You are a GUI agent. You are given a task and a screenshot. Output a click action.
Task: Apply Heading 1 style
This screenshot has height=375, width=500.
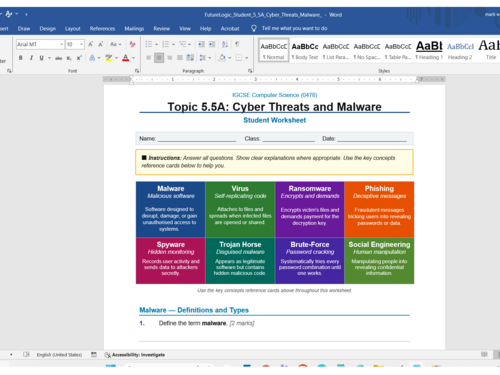(429, 50)
